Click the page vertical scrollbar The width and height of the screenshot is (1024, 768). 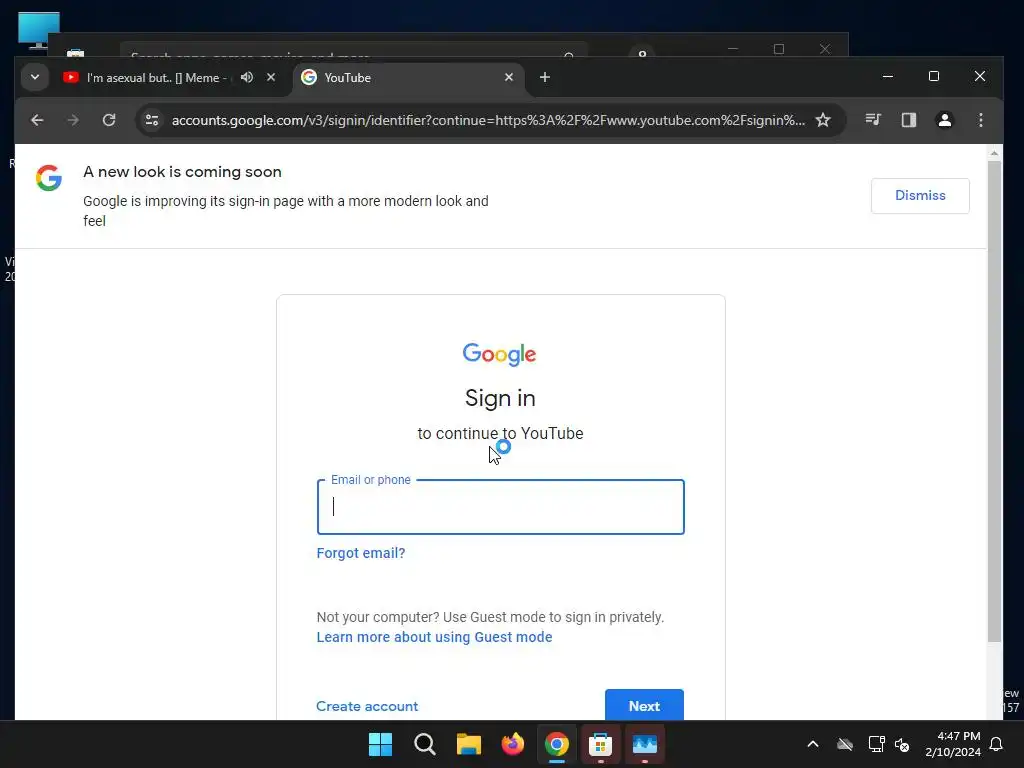(x=994, y=402)
